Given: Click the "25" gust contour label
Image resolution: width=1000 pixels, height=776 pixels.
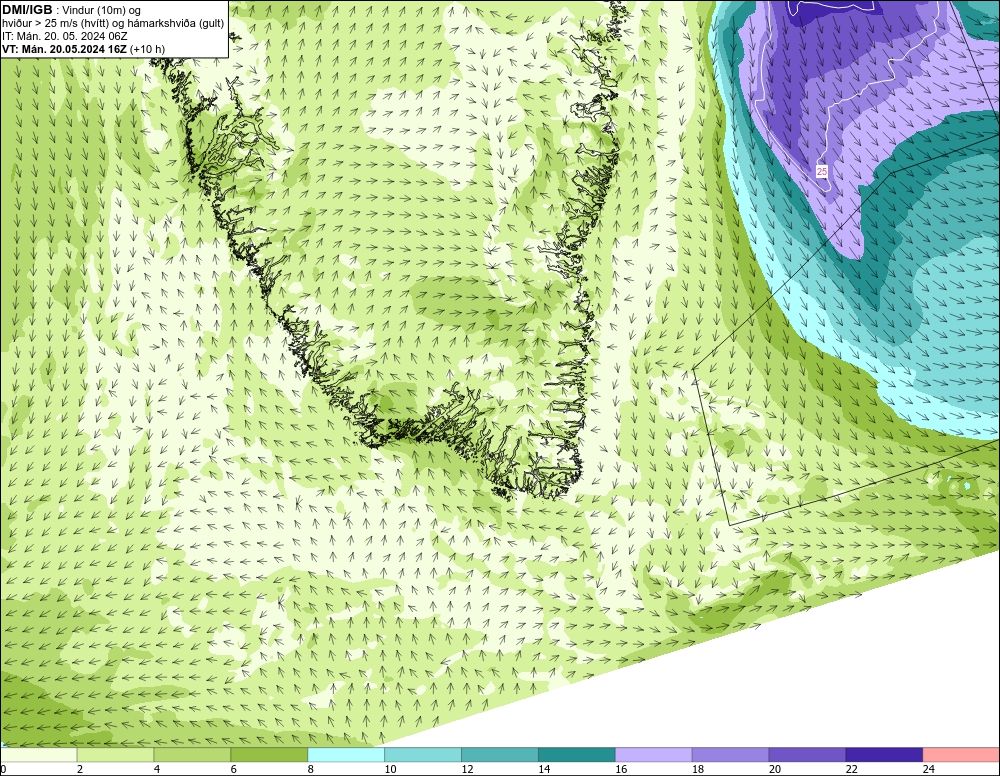Looking at the screenshot, I should pyautogui.click(x=821, y=172).
